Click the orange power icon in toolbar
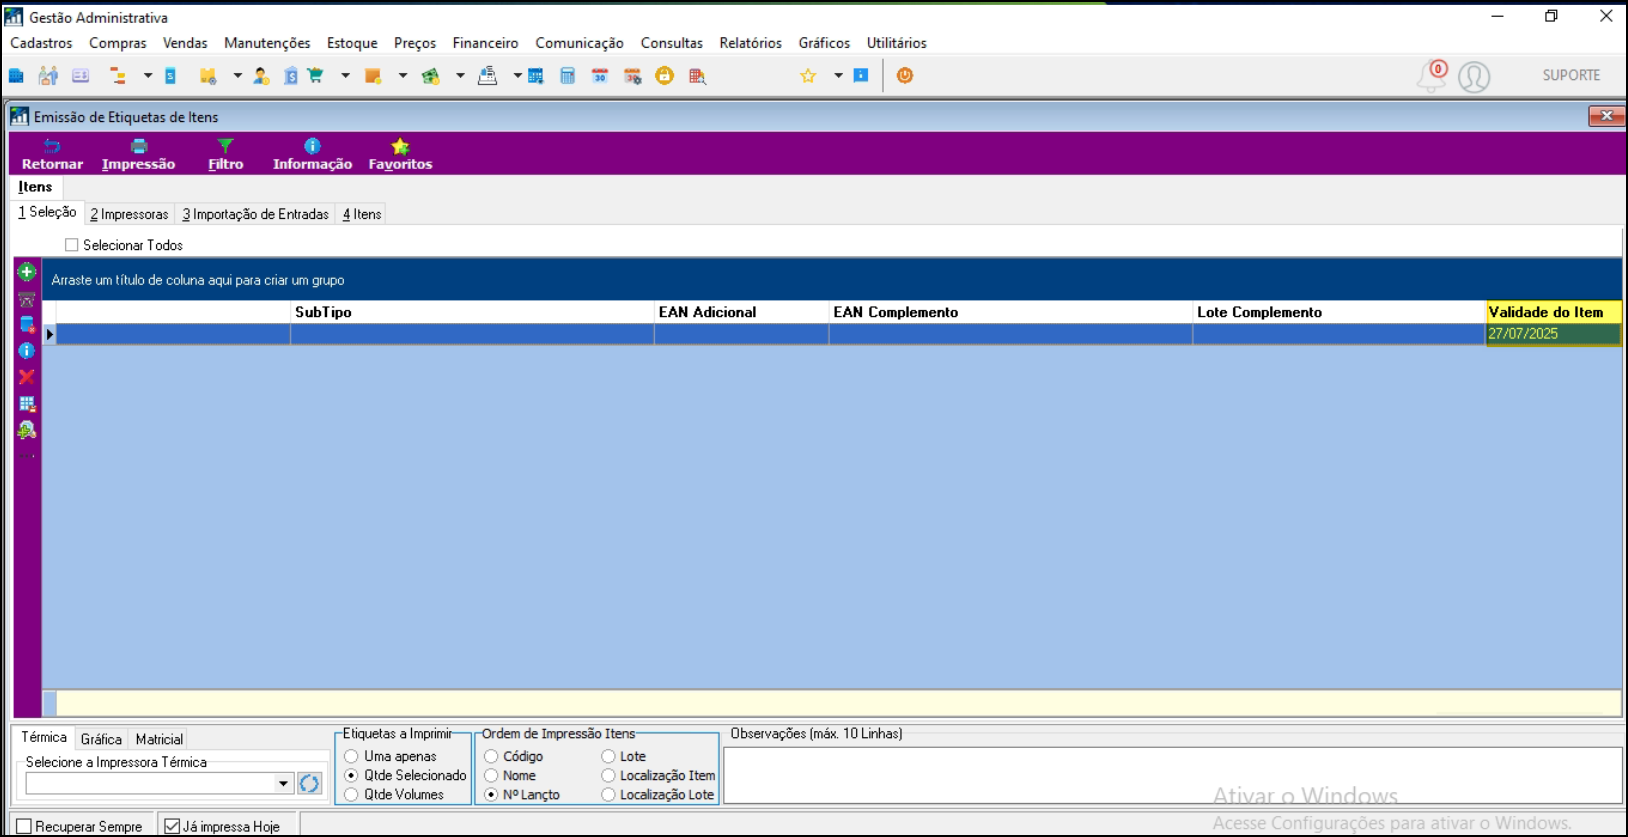The image size is (1628, 837). coord(905,76)
